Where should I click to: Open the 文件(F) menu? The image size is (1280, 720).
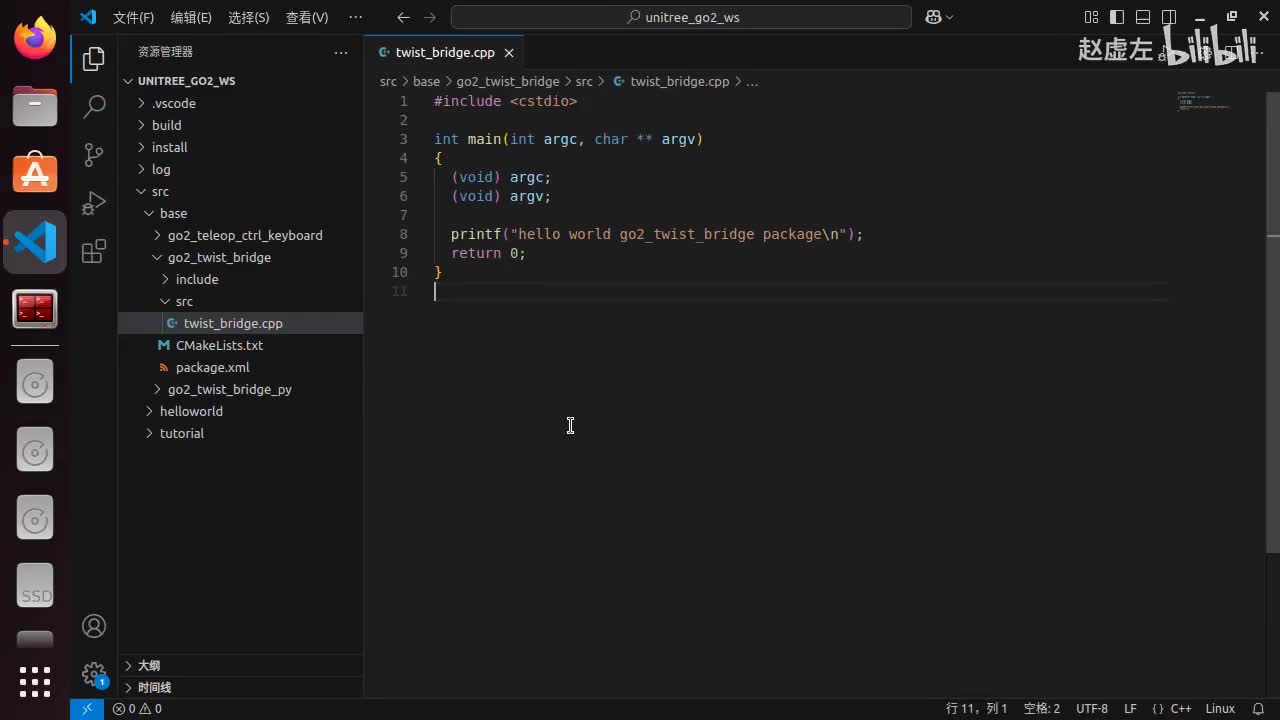pos(133,17)
